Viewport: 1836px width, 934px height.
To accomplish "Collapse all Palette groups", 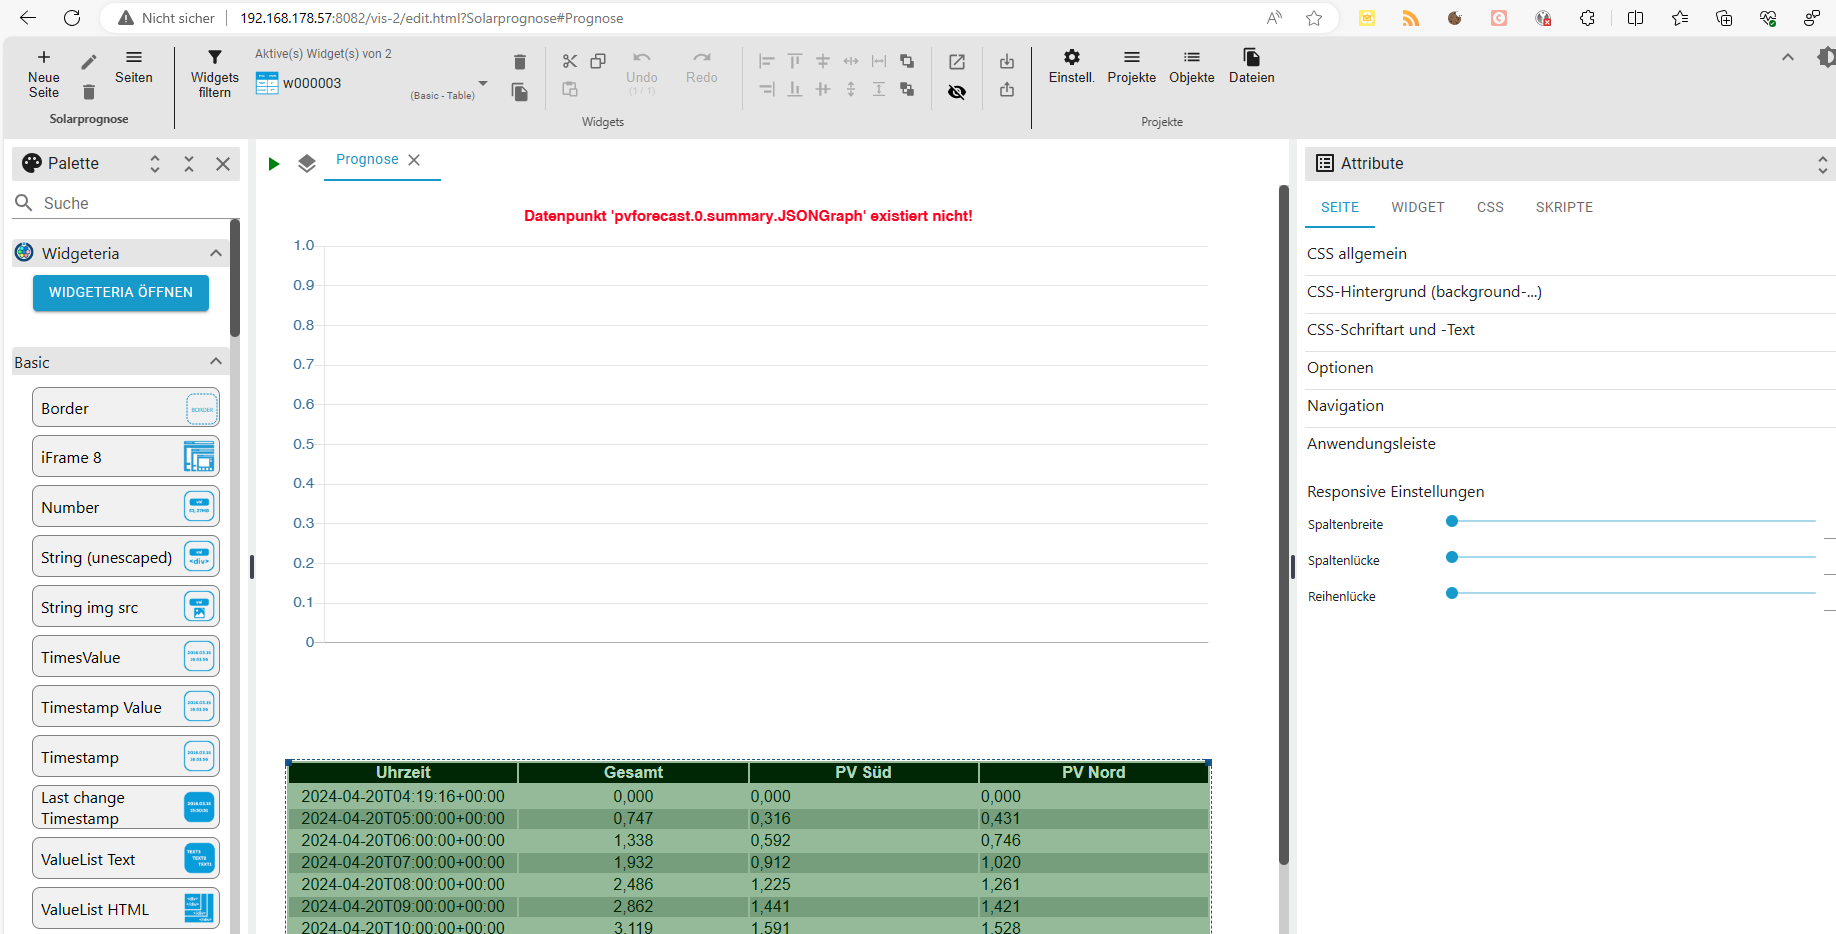I will pos(189,164).
